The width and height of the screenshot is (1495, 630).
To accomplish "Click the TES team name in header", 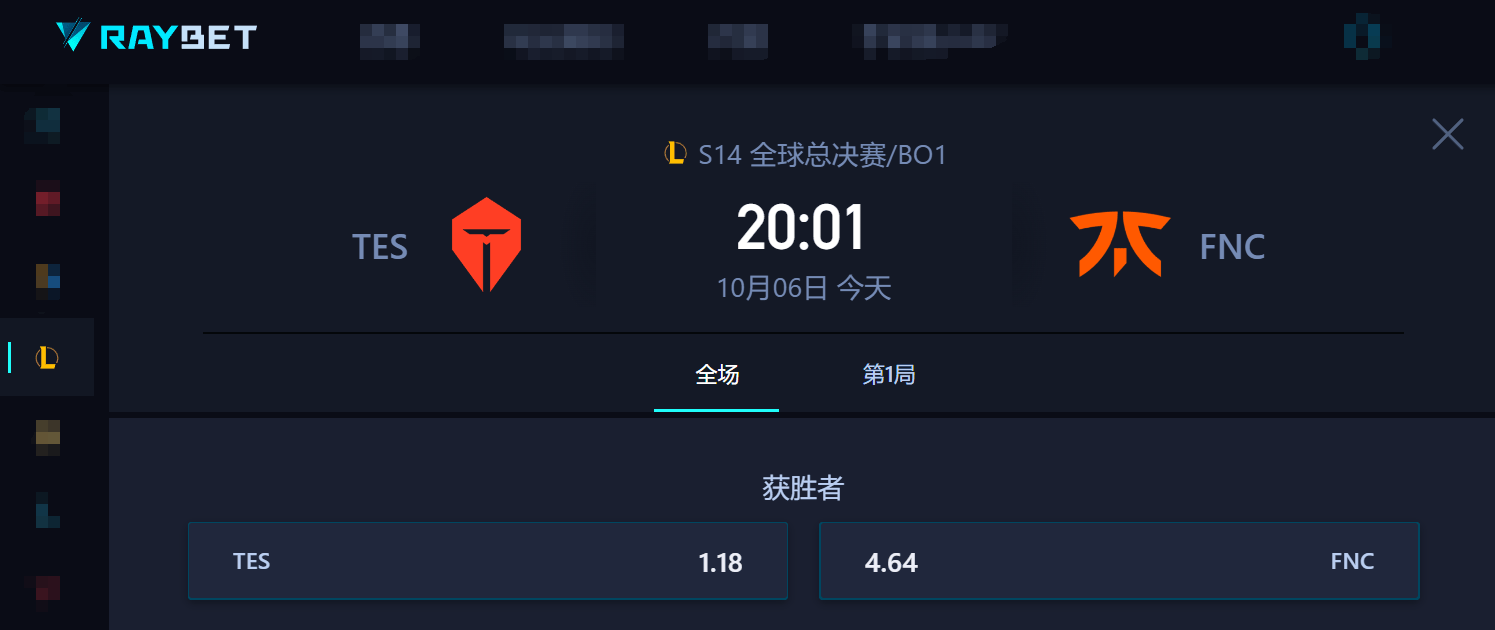I will coord(380,246).
